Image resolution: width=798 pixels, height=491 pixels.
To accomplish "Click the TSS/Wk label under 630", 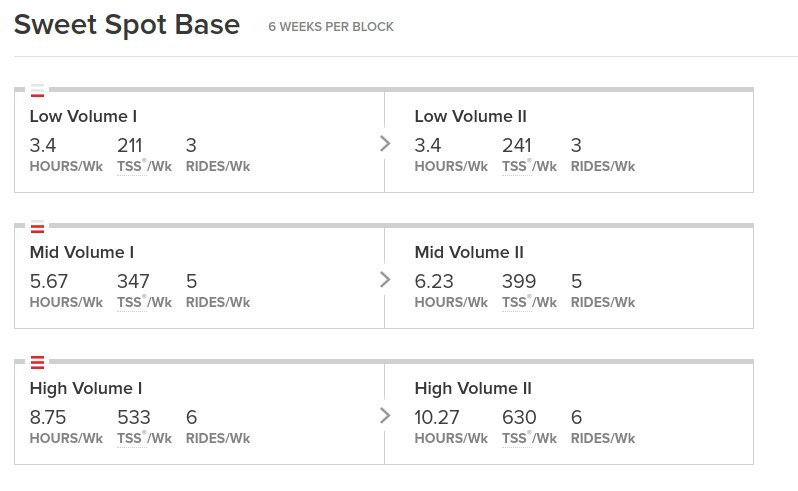I will click(529, 438).
